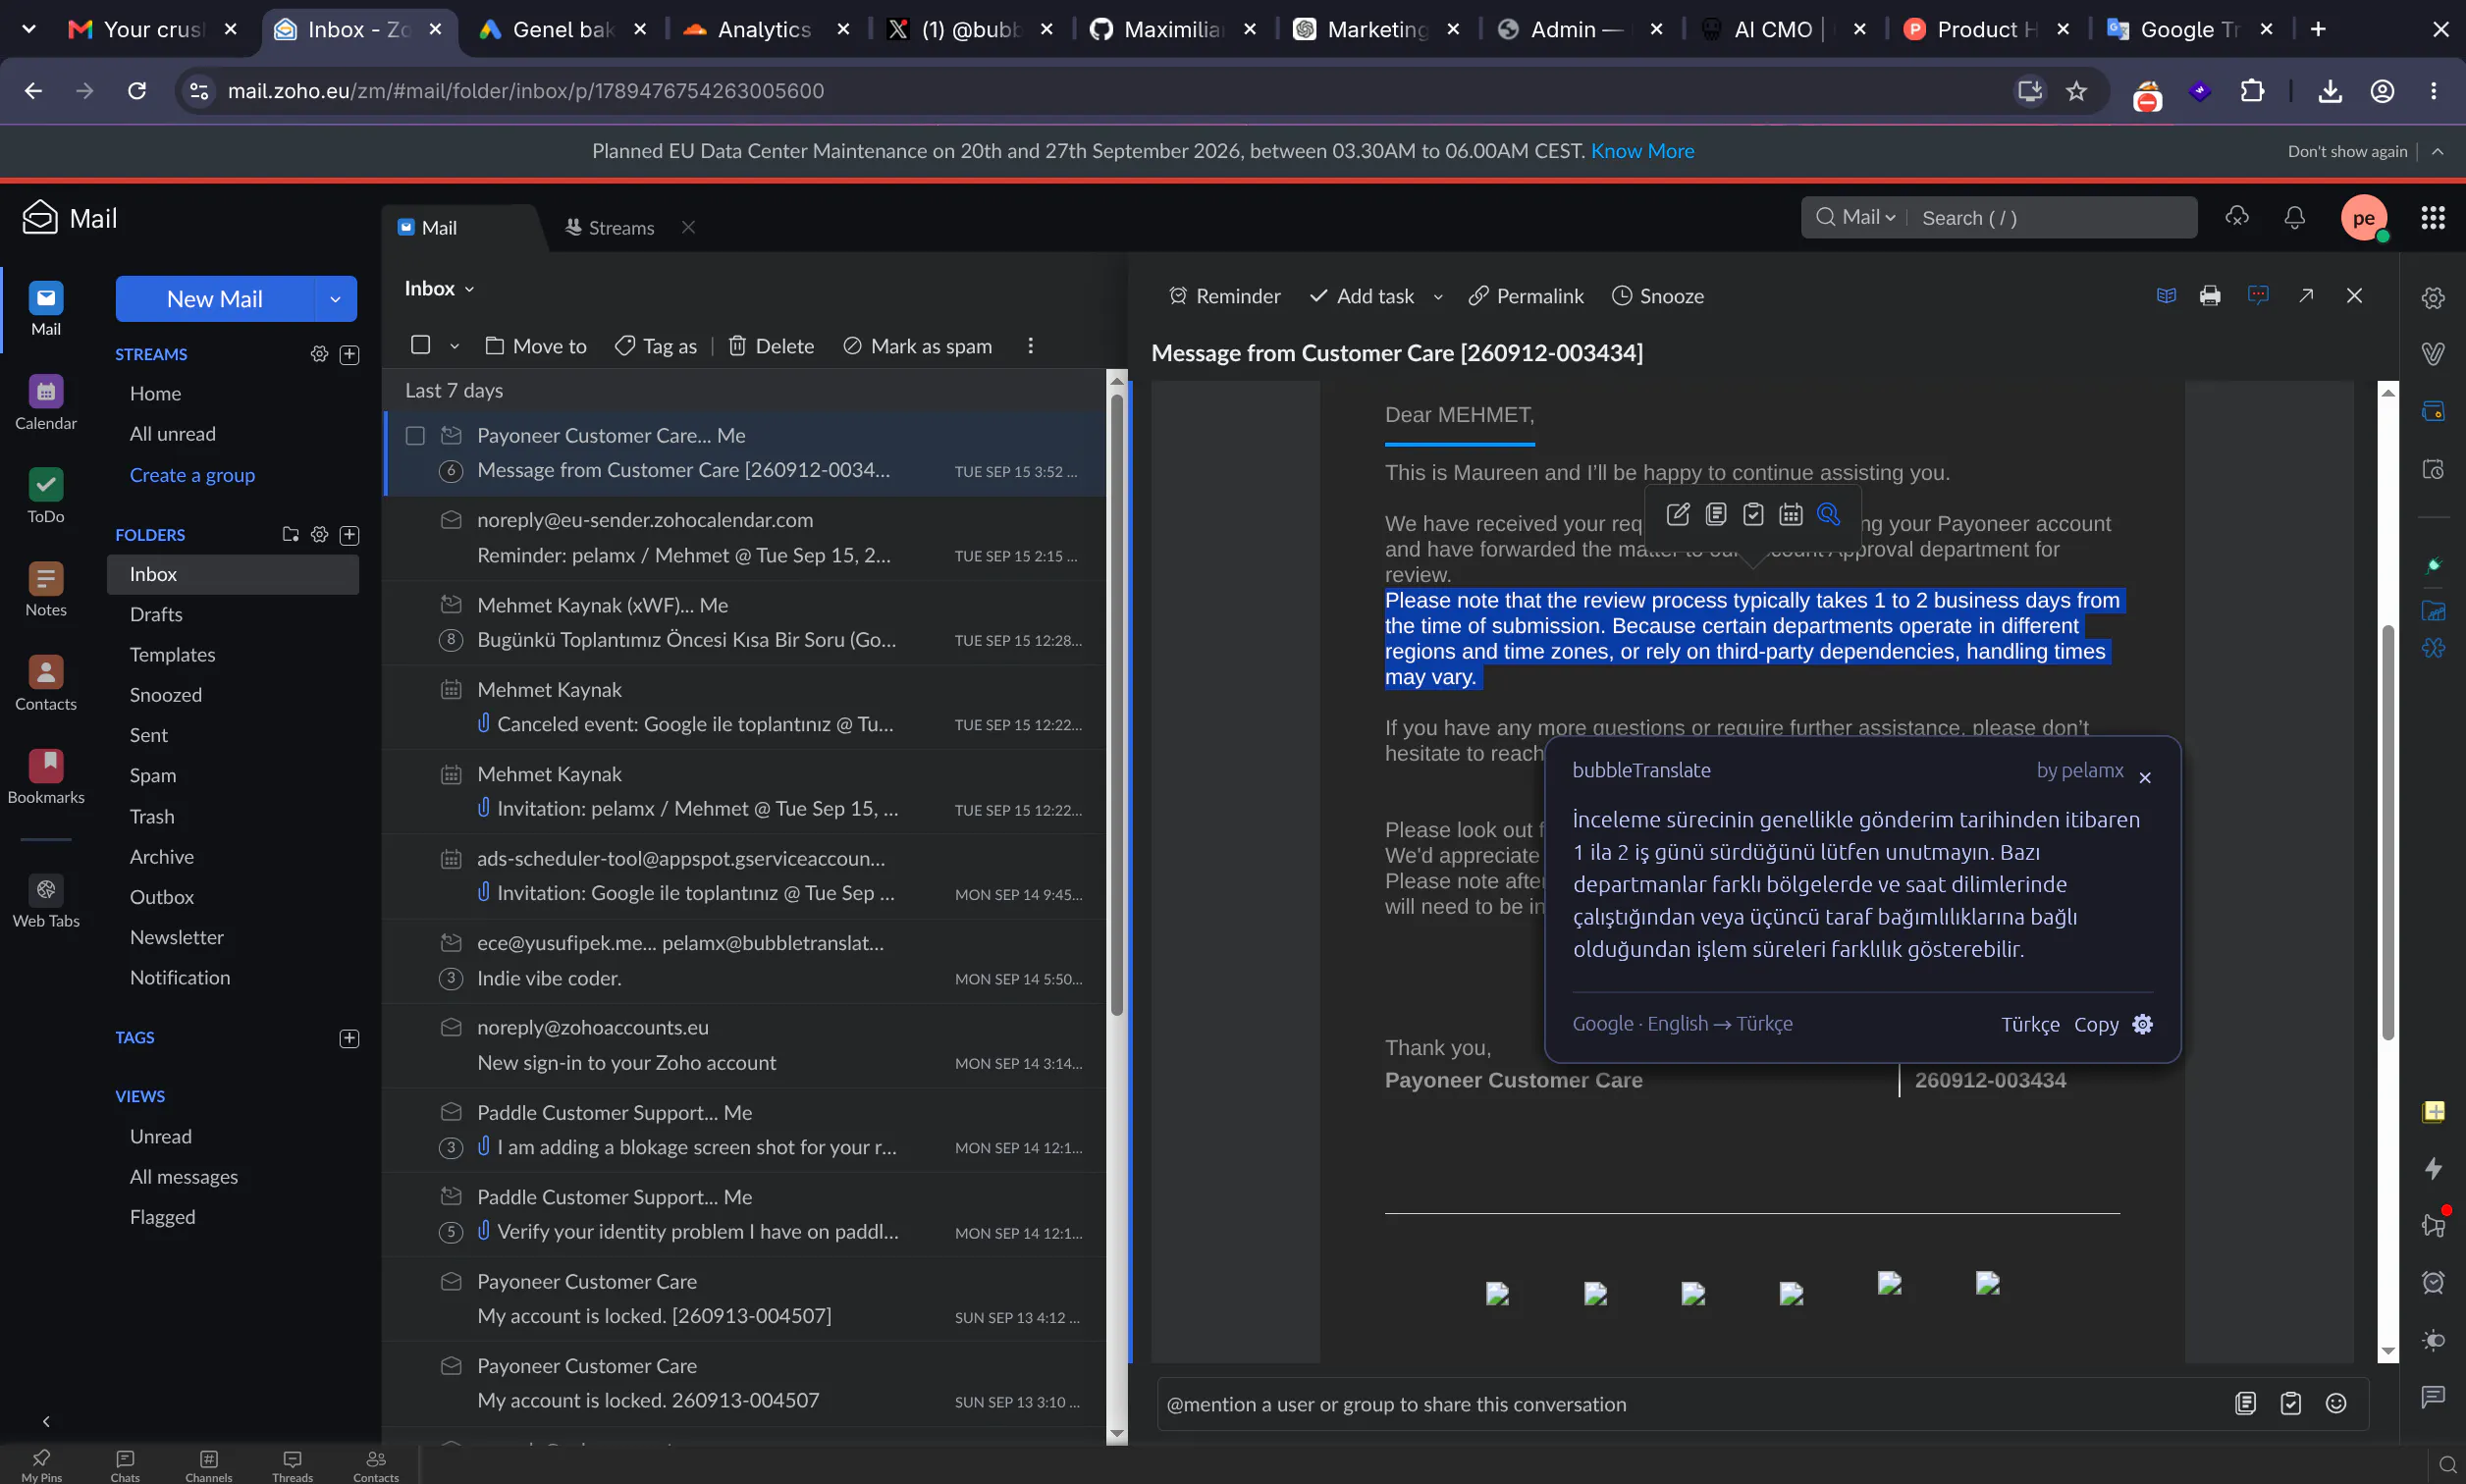The height and width of the screenshot is (1484, 2466).
Task: Click the Snooze button
Action: tap(1657, 296)
